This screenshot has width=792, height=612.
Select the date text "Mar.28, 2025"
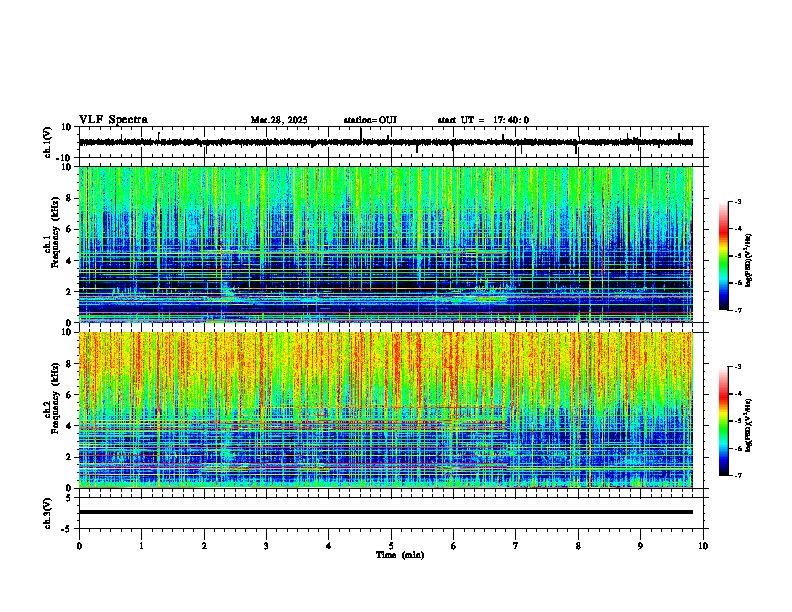[x=279, y=120]
